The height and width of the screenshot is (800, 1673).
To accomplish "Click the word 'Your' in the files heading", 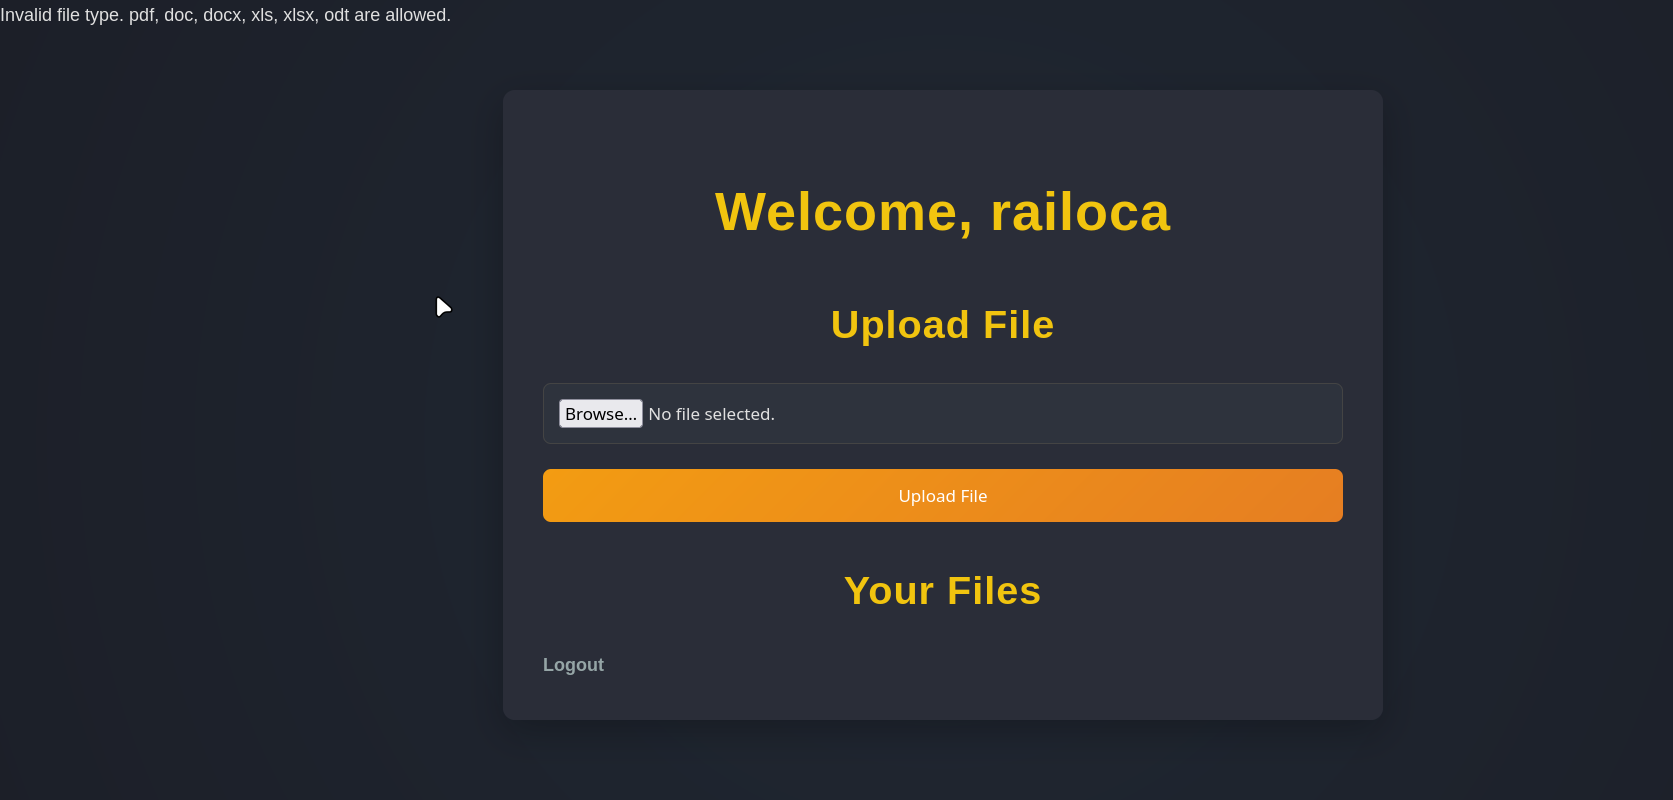I will pyautogui.click(x=889, y=591).
